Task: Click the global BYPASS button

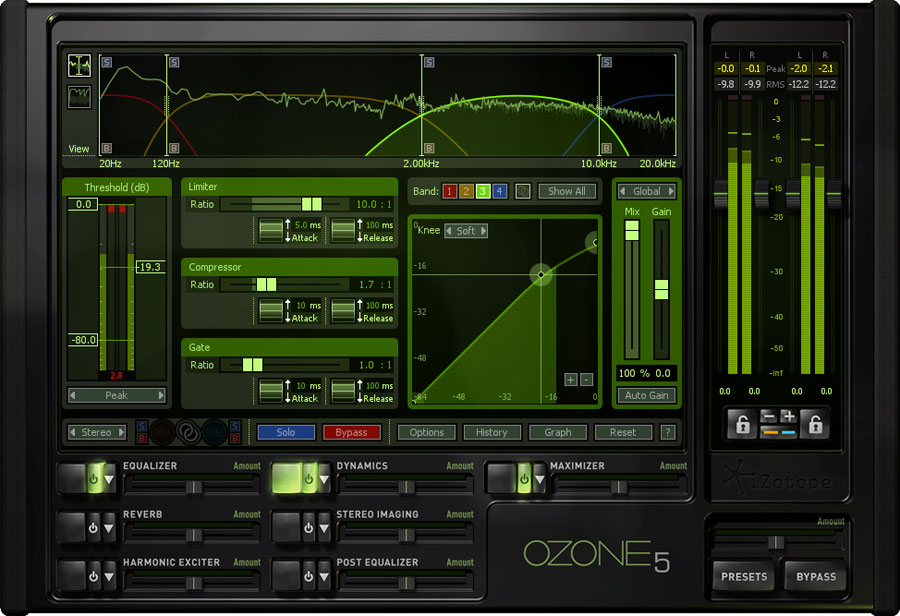Action: pyautogui.click(x=816, y=576)
